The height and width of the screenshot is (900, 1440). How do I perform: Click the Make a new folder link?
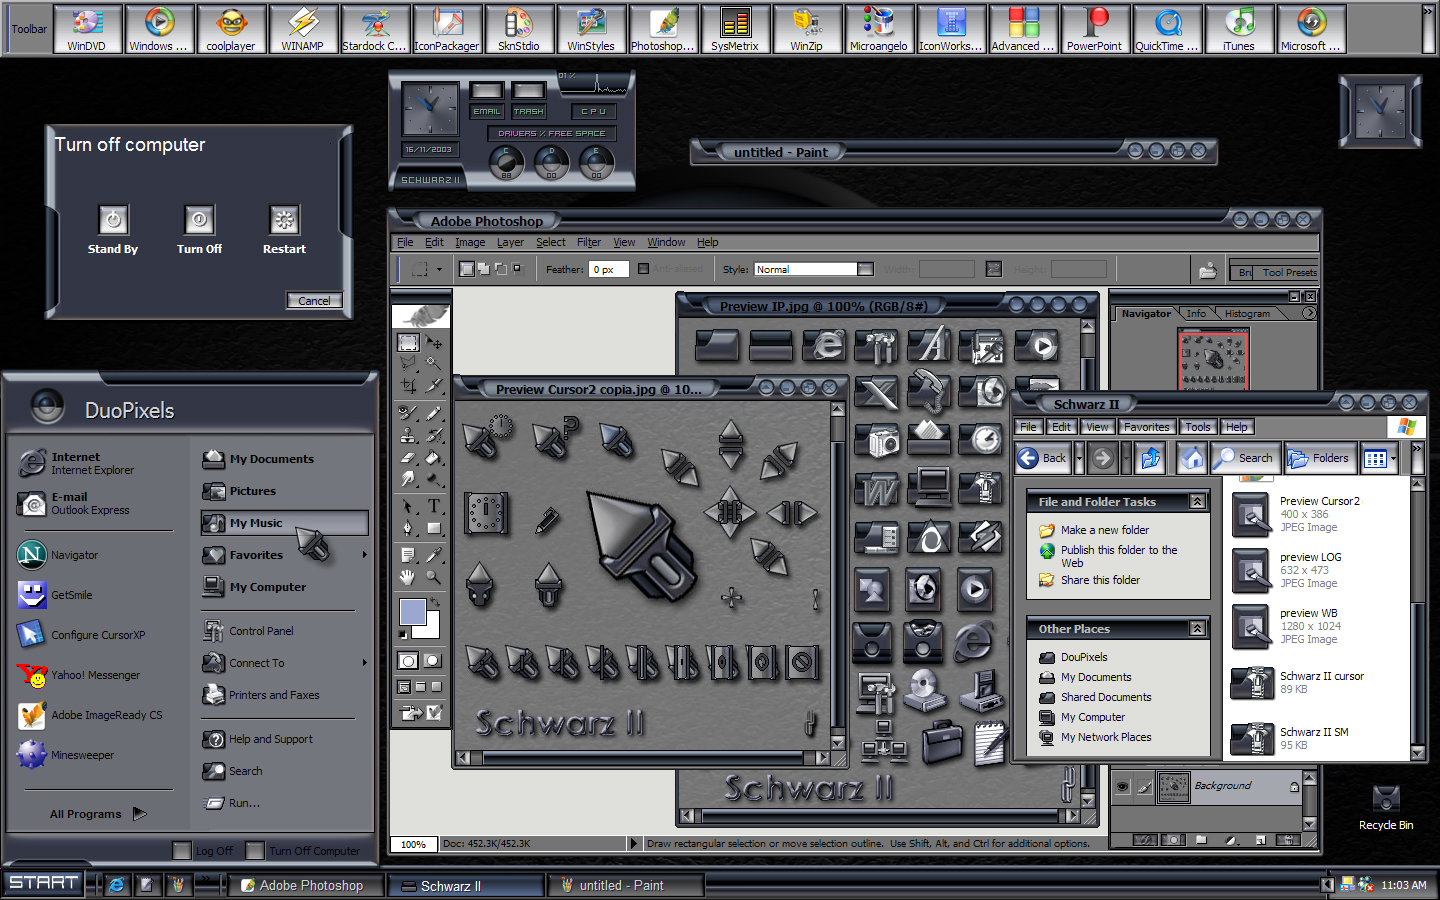(x=1104, y=530)
